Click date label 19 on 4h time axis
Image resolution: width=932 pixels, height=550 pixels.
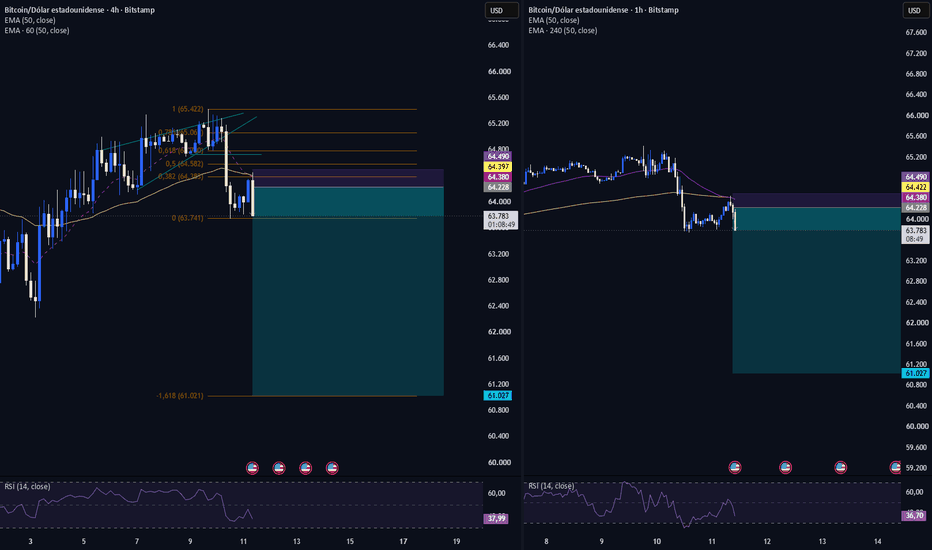pos(456,541)
